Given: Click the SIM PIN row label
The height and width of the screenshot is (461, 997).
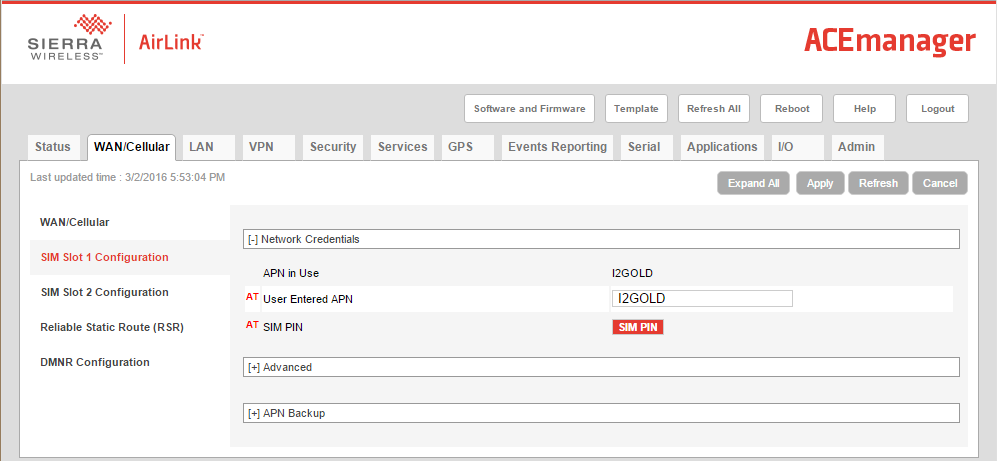Looking at the screenshot, I should [x=283, y=327].
